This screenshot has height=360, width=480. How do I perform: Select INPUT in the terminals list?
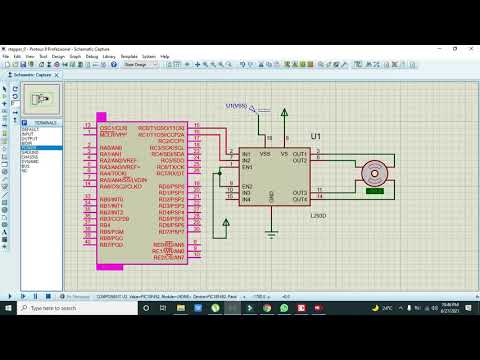(x=28, y=134)
